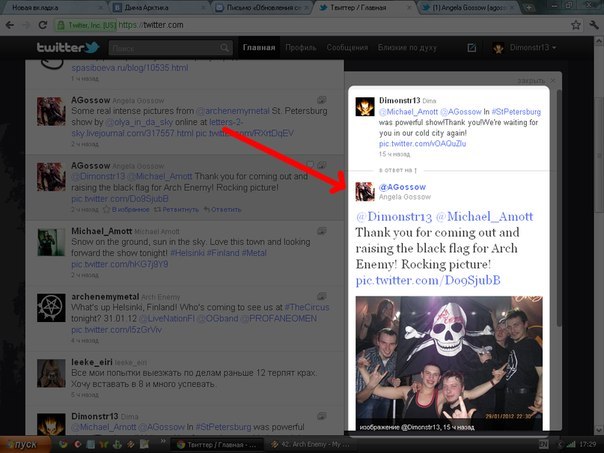This screenshot has height=453, width=604.
Task: Open the pirate flag concert photo
Action: click(x=449, y=363)
